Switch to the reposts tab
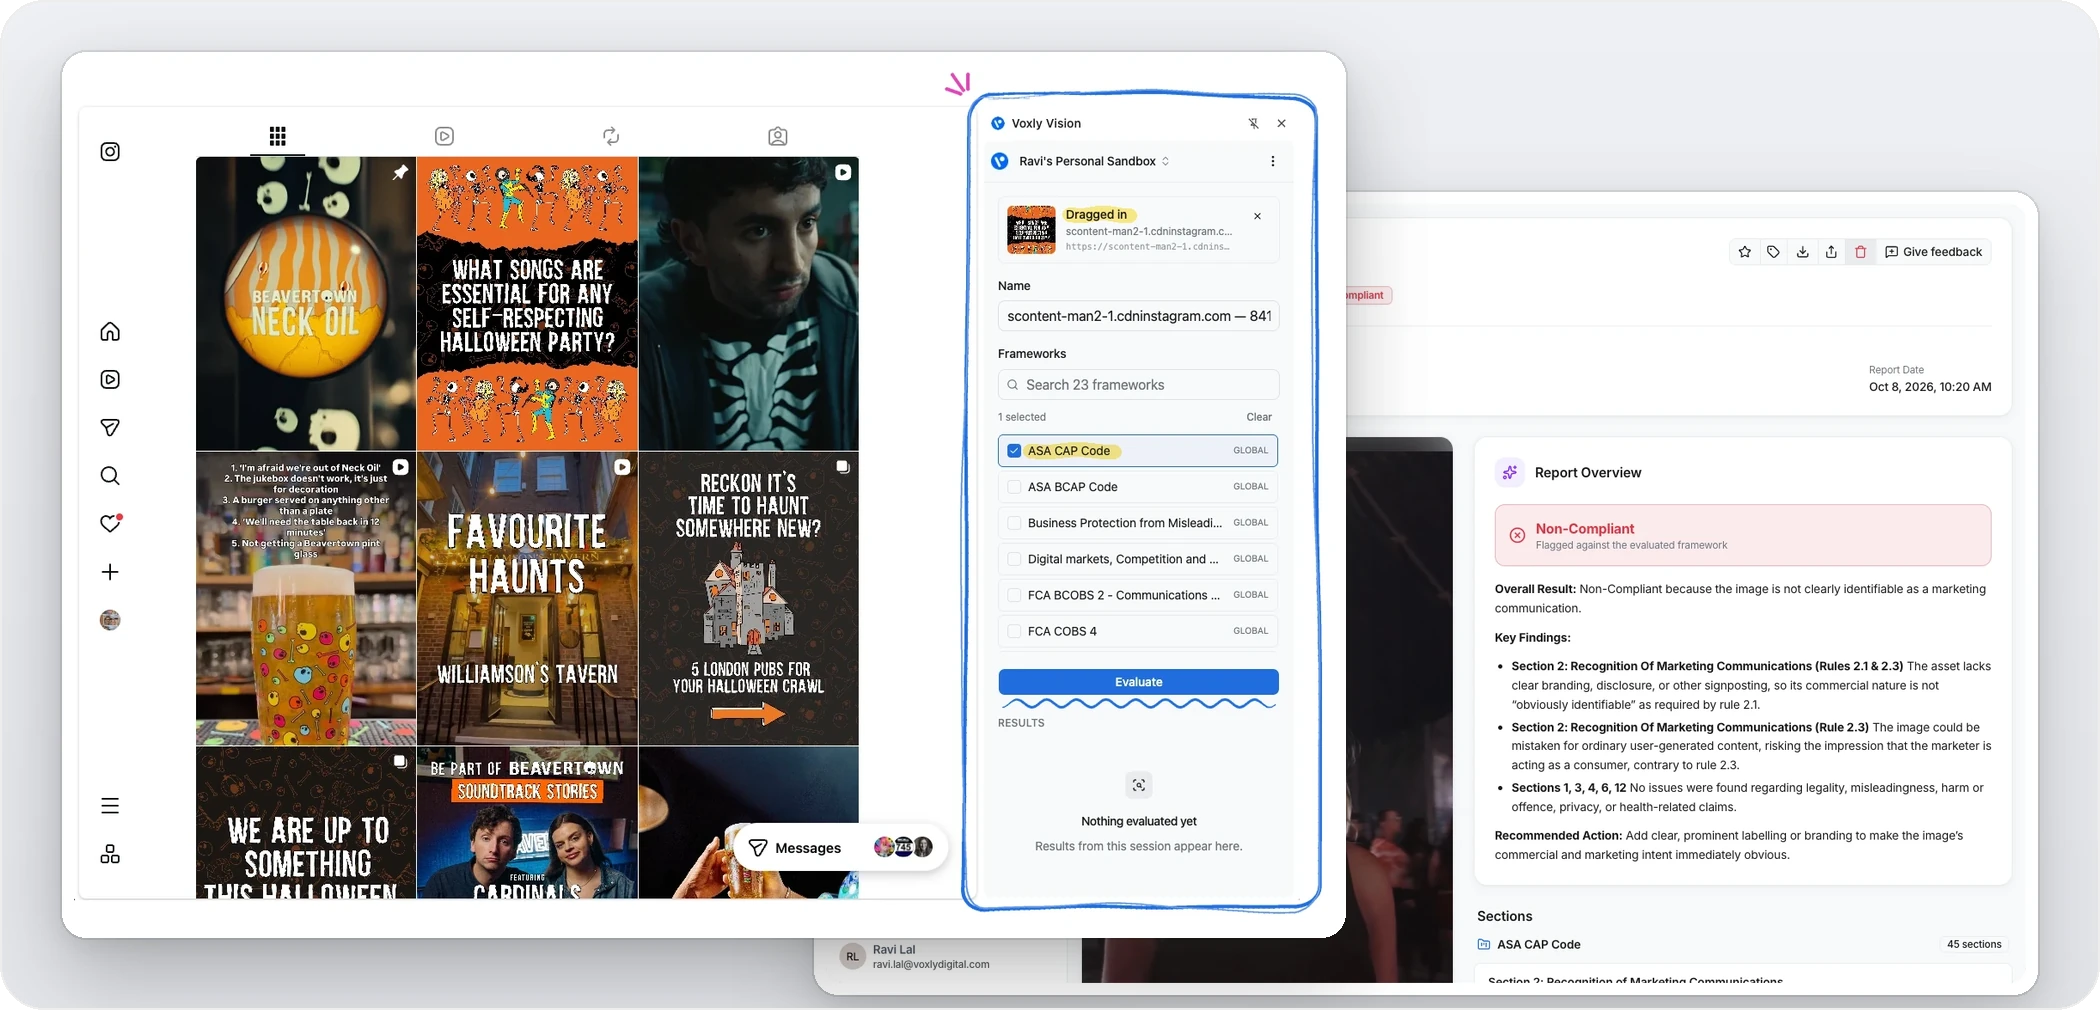This screenshot has height=1010, width=2100. coord(611,136)
